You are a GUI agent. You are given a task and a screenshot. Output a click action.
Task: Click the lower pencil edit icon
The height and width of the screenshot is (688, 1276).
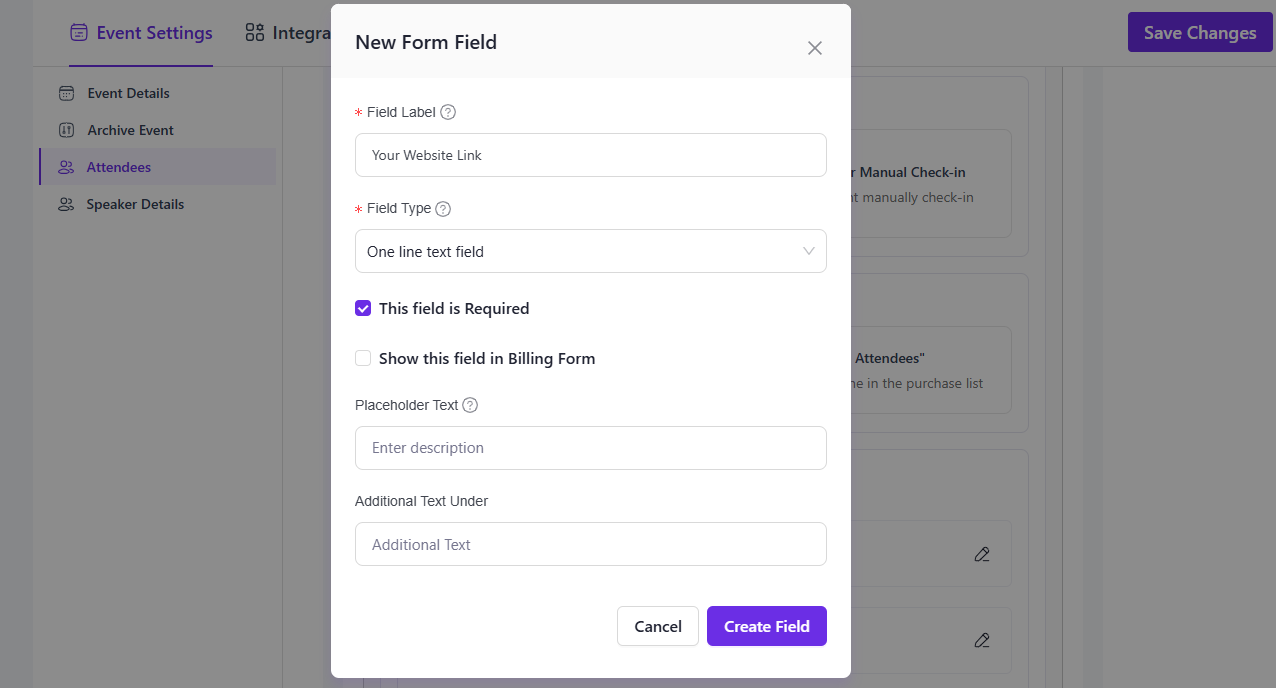coord(982,640)
